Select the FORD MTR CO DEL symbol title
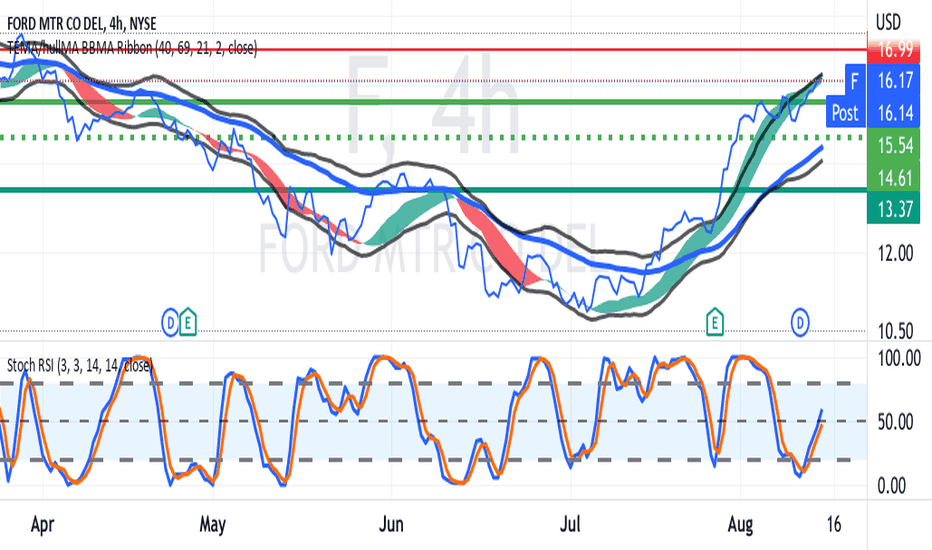 81,24
